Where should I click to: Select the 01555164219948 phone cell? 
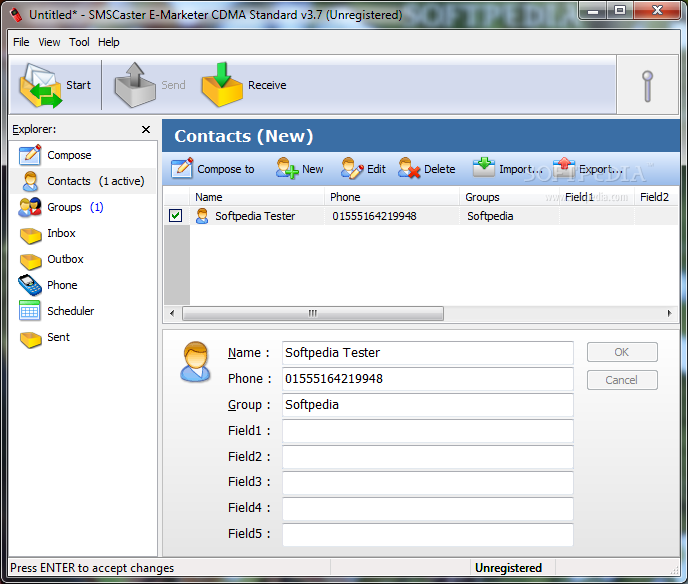click(374, 216)
